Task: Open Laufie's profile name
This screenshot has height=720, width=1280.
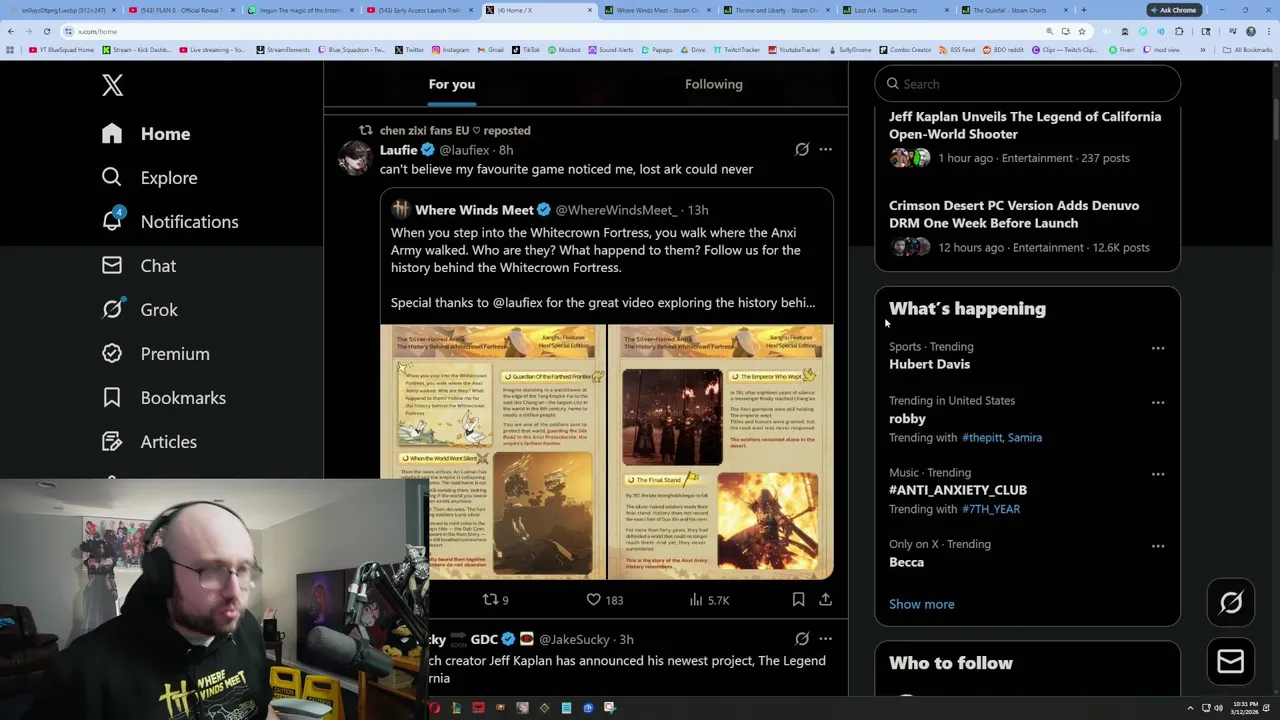Action: tap(398, 150)
